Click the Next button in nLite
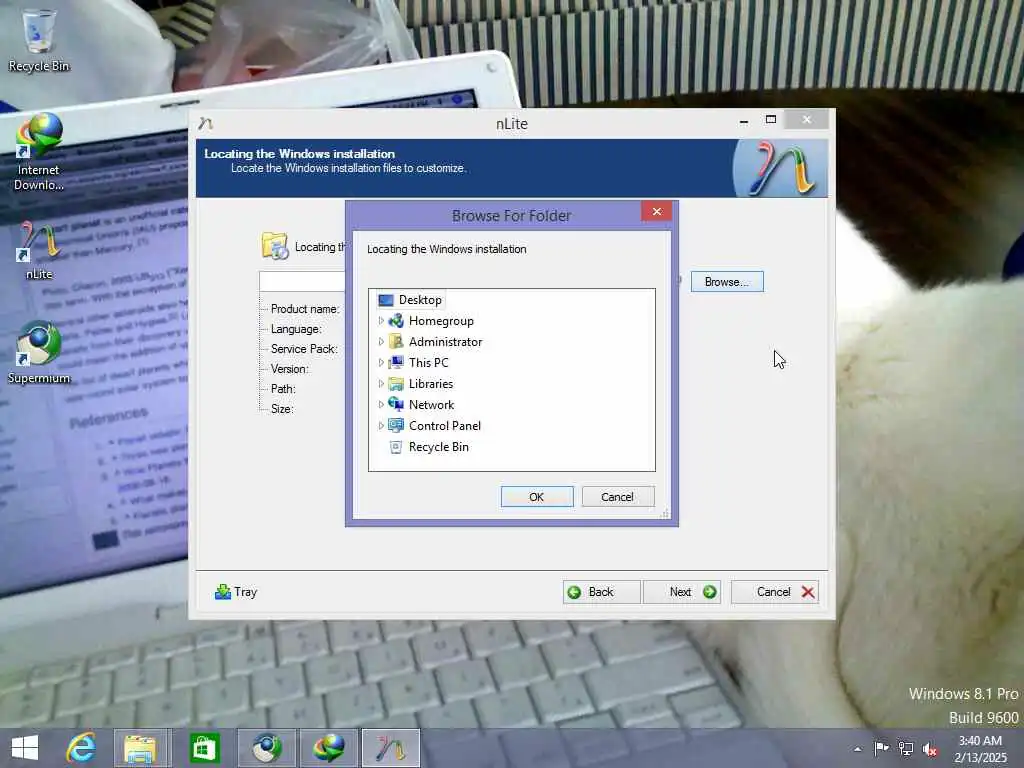This screenshot has height=768, width=1024. click(x=682, y=592)
